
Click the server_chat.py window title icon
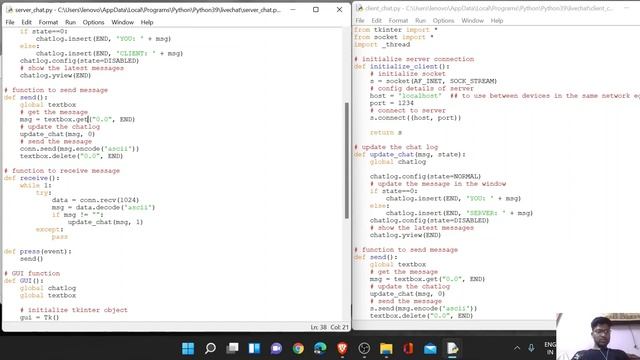tap(9, 9)
